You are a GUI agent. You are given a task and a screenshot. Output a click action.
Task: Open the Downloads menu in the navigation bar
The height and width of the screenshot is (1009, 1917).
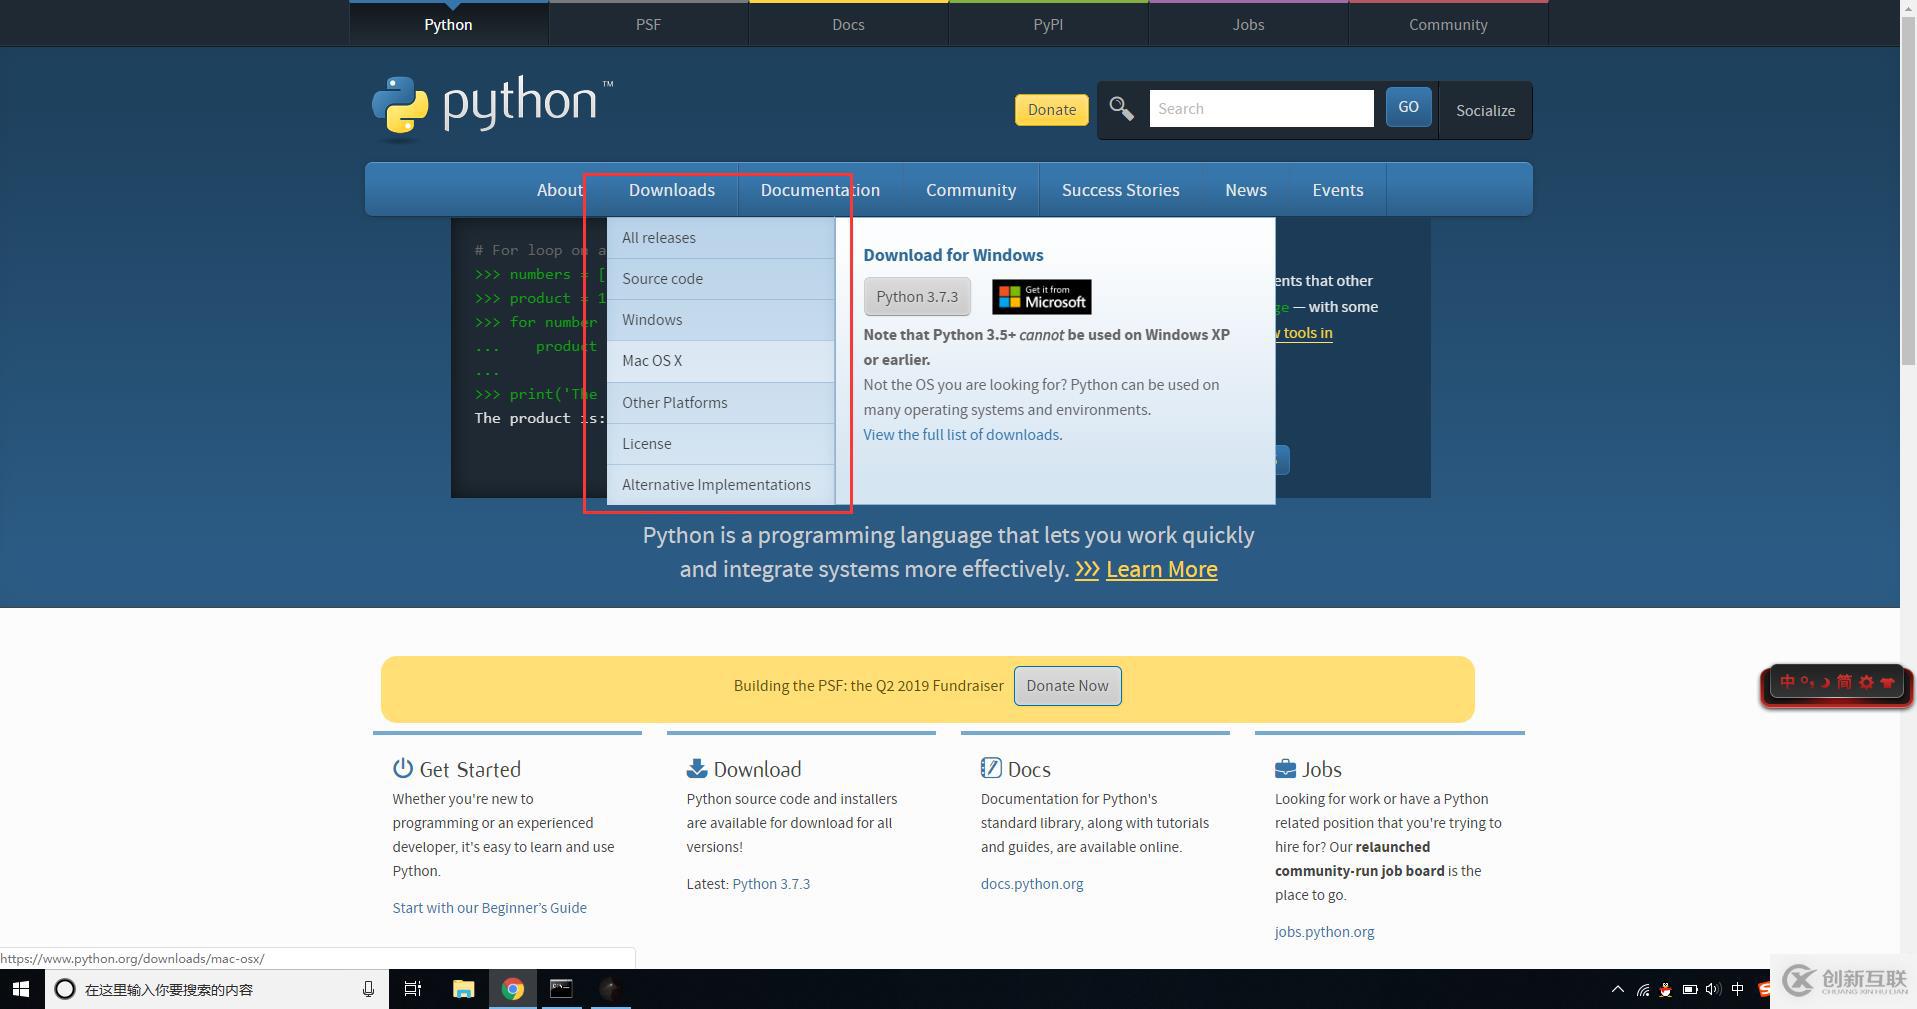tap(671, 190)
